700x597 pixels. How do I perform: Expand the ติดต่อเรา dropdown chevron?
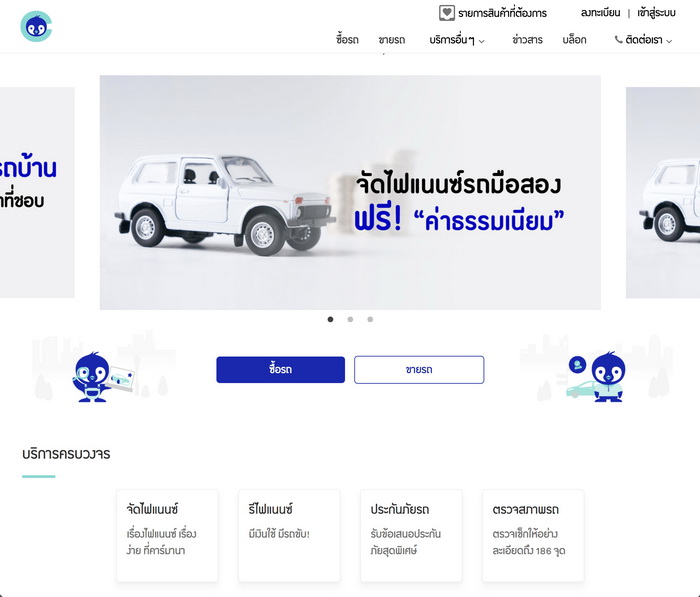[x=669, y=41]
